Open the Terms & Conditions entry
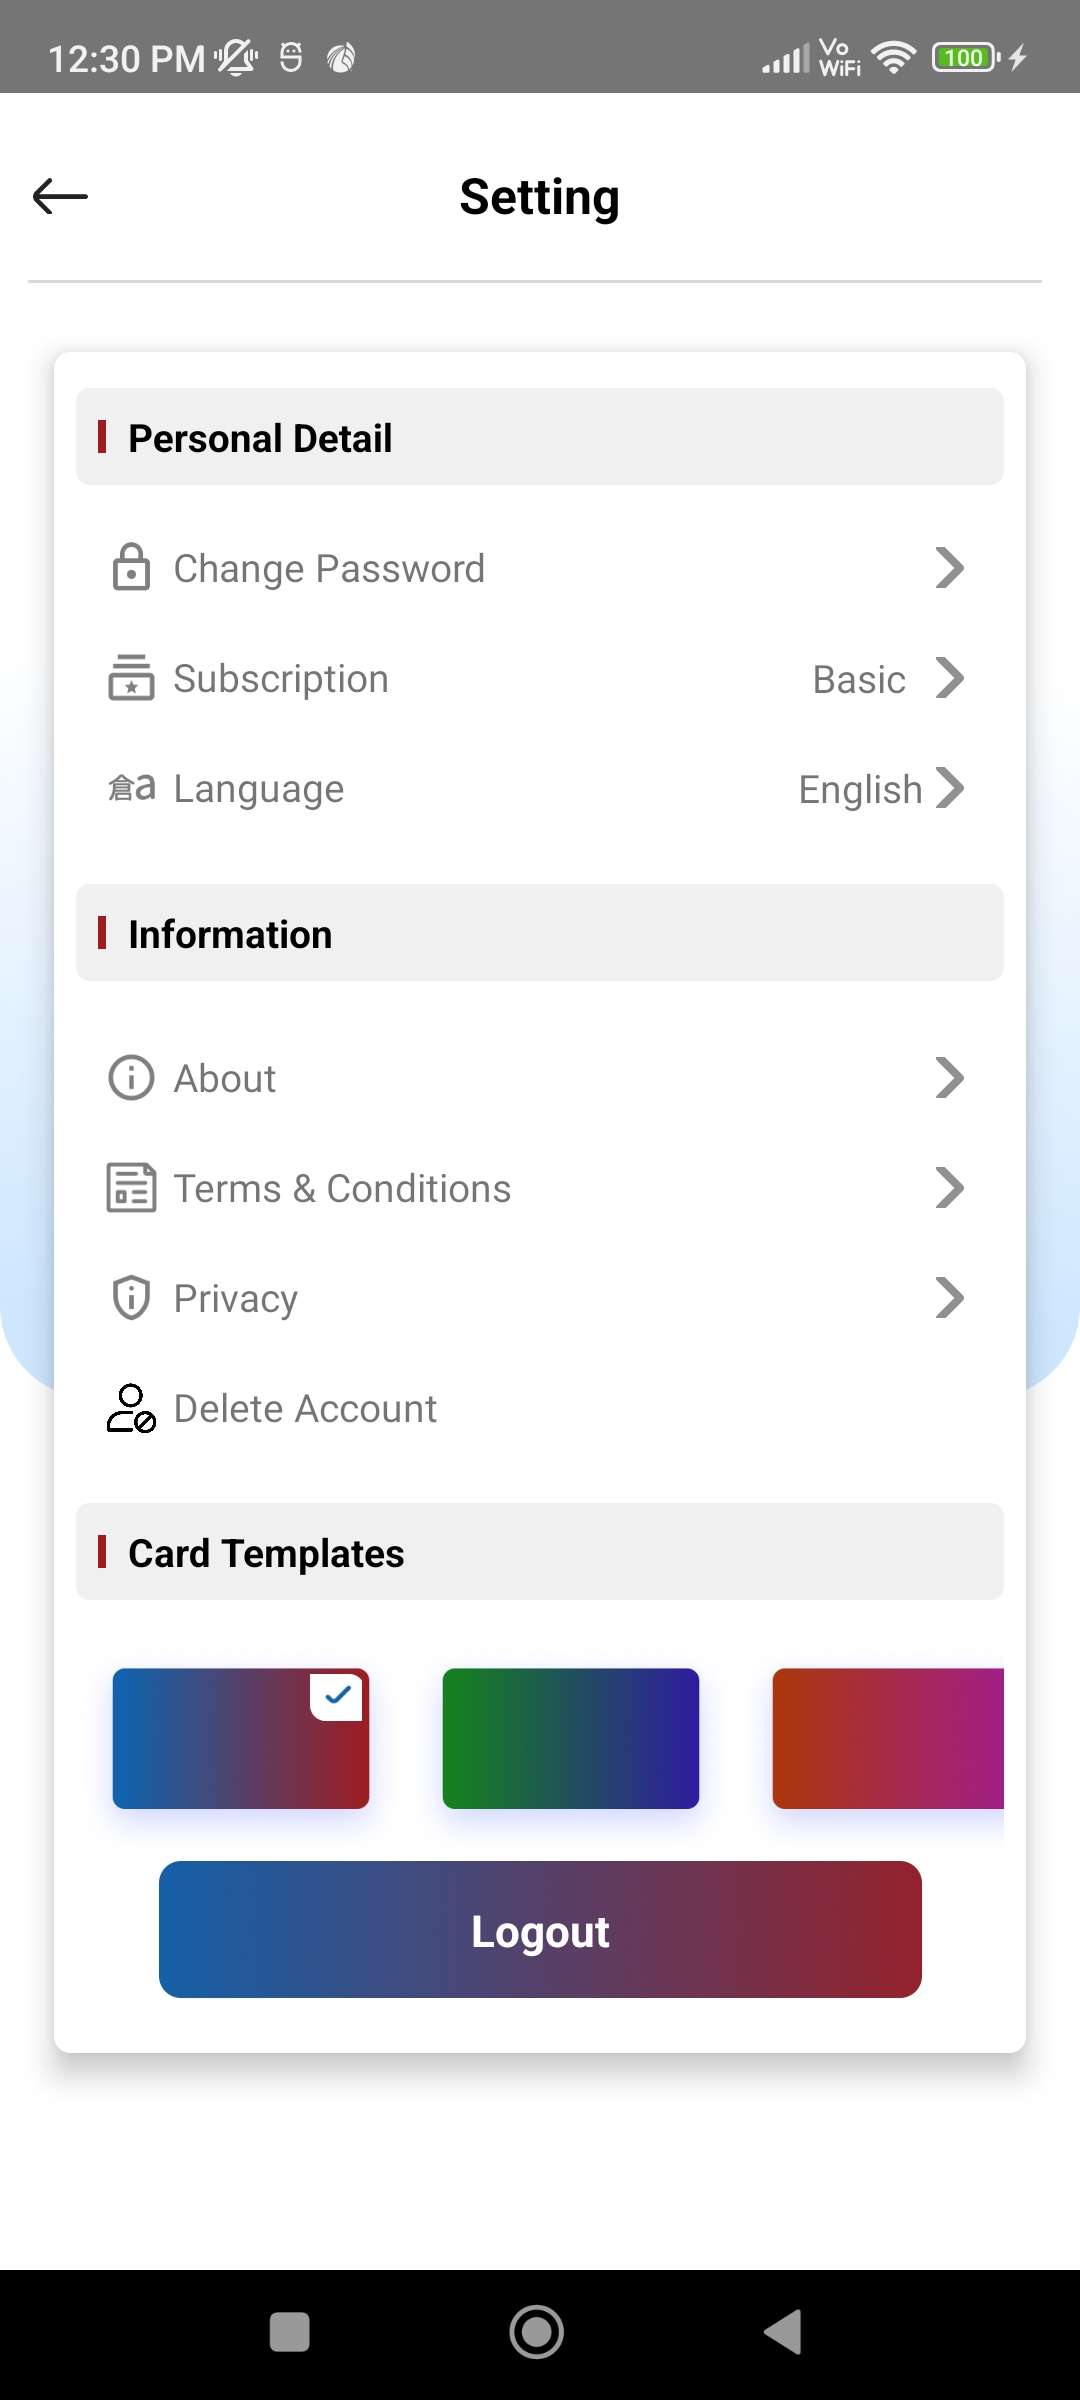The height and width of the screenshot is (2400, 1080). [x=342, y=1188]
